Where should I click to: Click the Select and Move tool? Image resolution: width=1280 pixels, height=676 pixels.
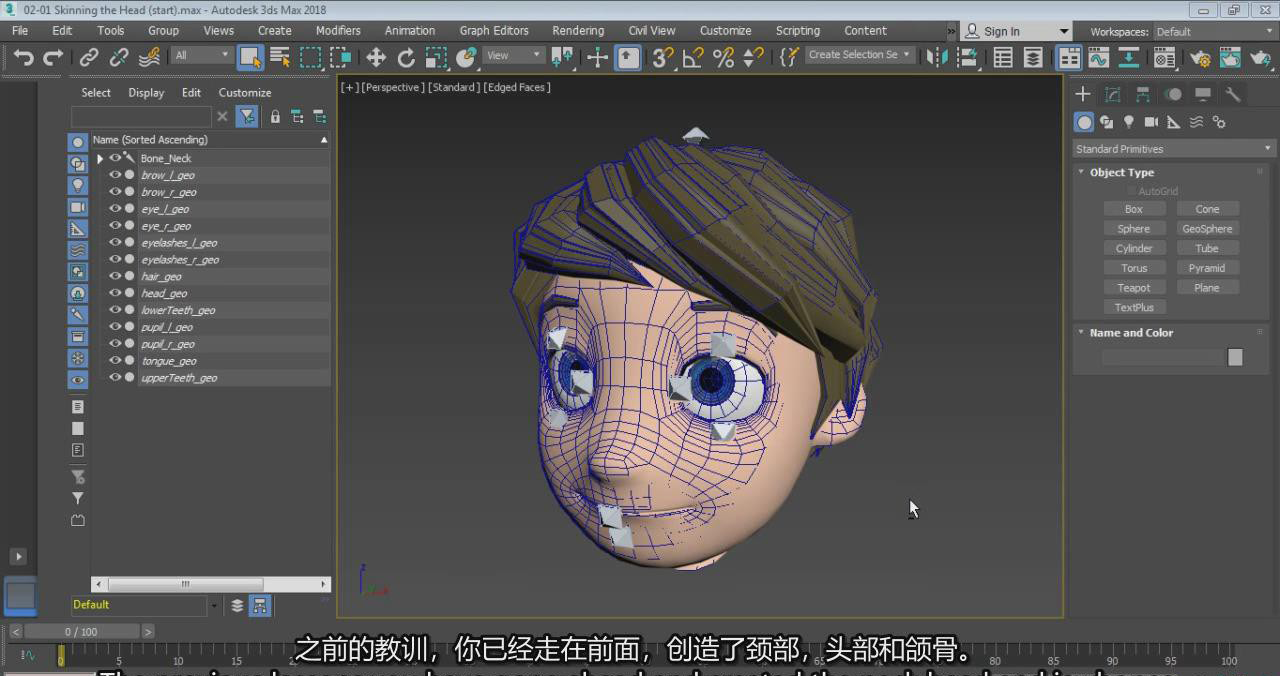(x=376, y=57)
